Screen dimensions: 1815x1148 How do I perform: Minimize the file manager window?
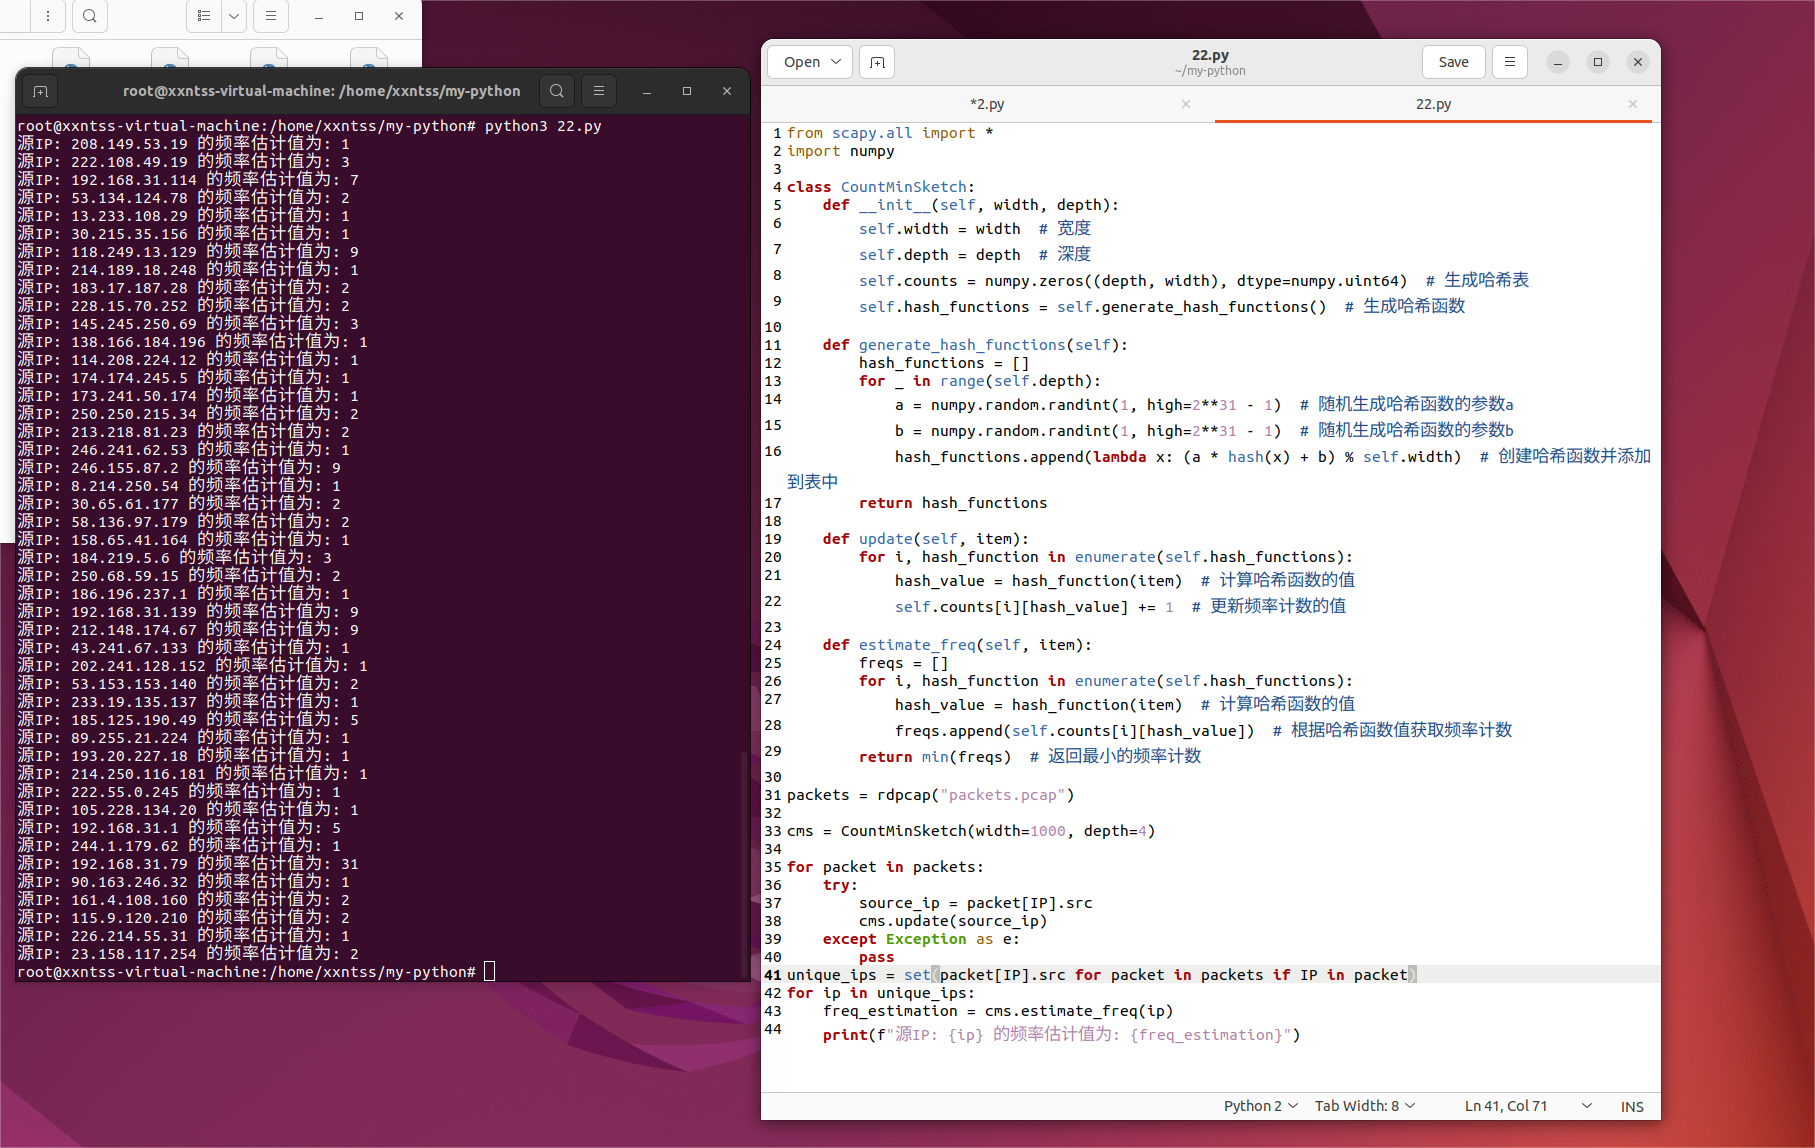point(319,16)
